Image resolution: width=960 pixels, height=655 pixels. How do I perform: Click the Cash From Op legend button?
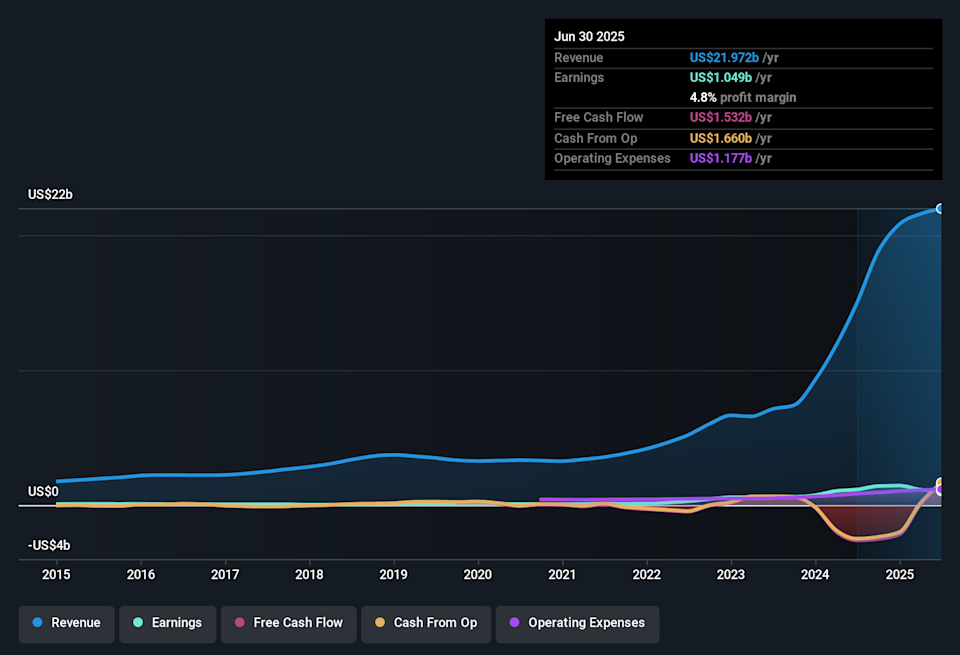coord(425,623)
